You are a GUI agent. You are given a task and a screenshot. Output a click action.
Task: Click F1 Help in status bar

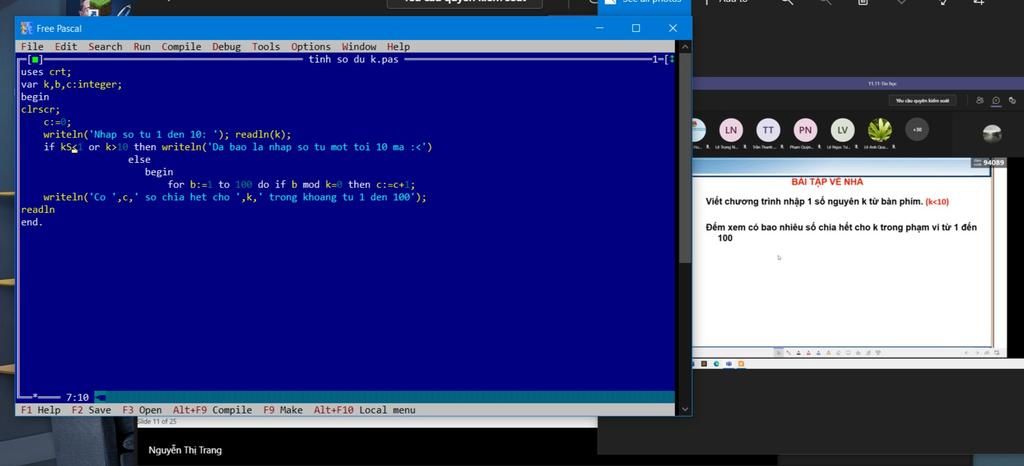click(x=40, y=410)
